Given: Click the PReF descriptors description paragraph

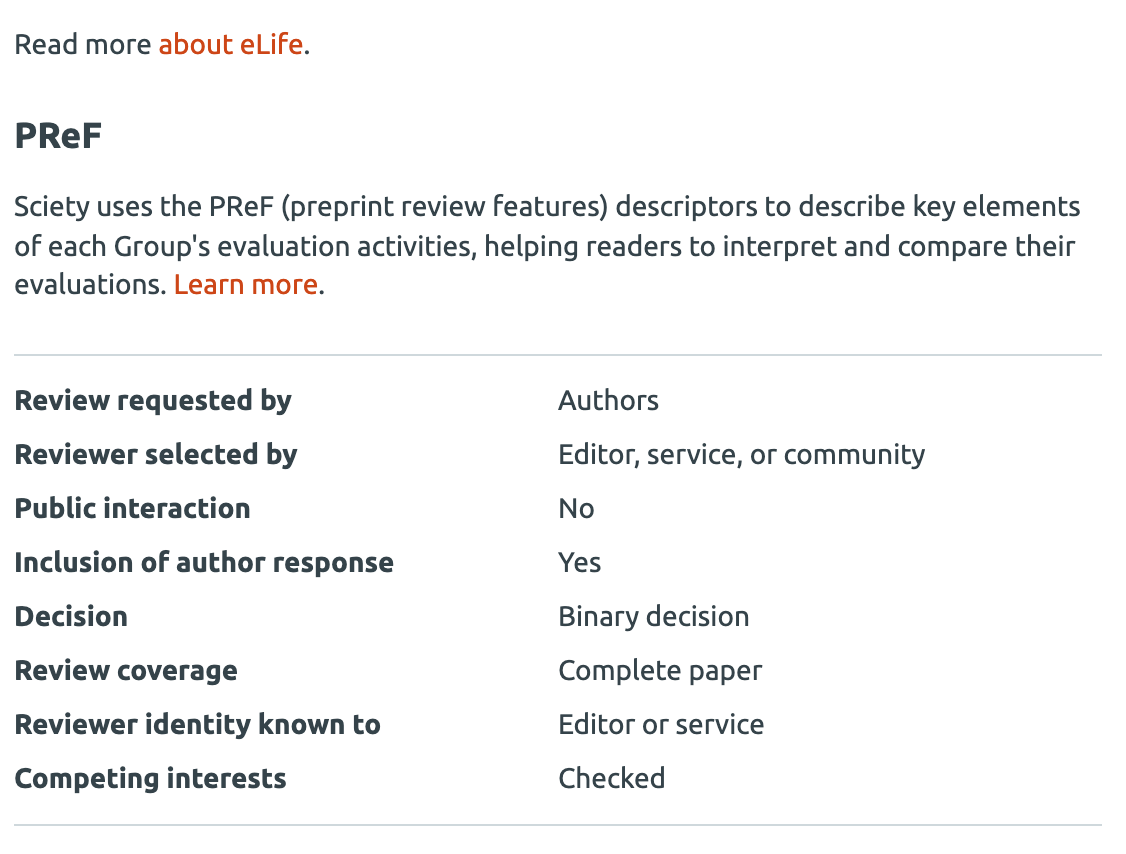Looking at the screenshot, I should coord(547,246).
